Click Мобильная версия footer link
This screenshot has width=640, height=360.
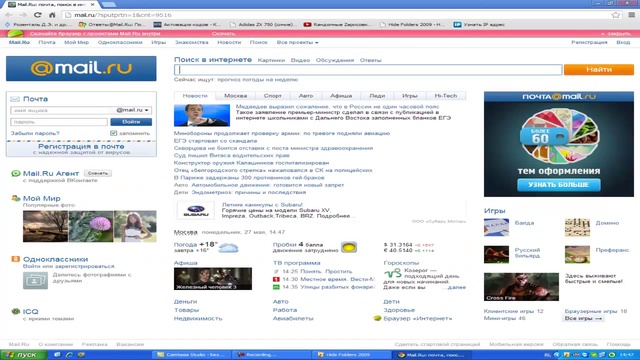point(516,344)
